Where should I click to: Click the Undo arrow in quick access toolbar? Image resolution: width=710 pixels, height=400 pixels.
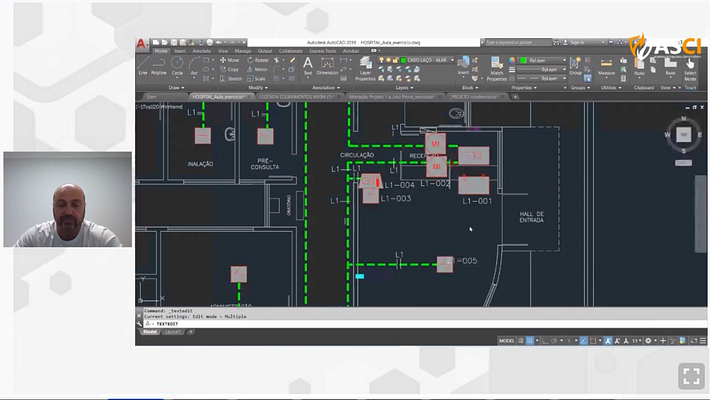point(219,43)
